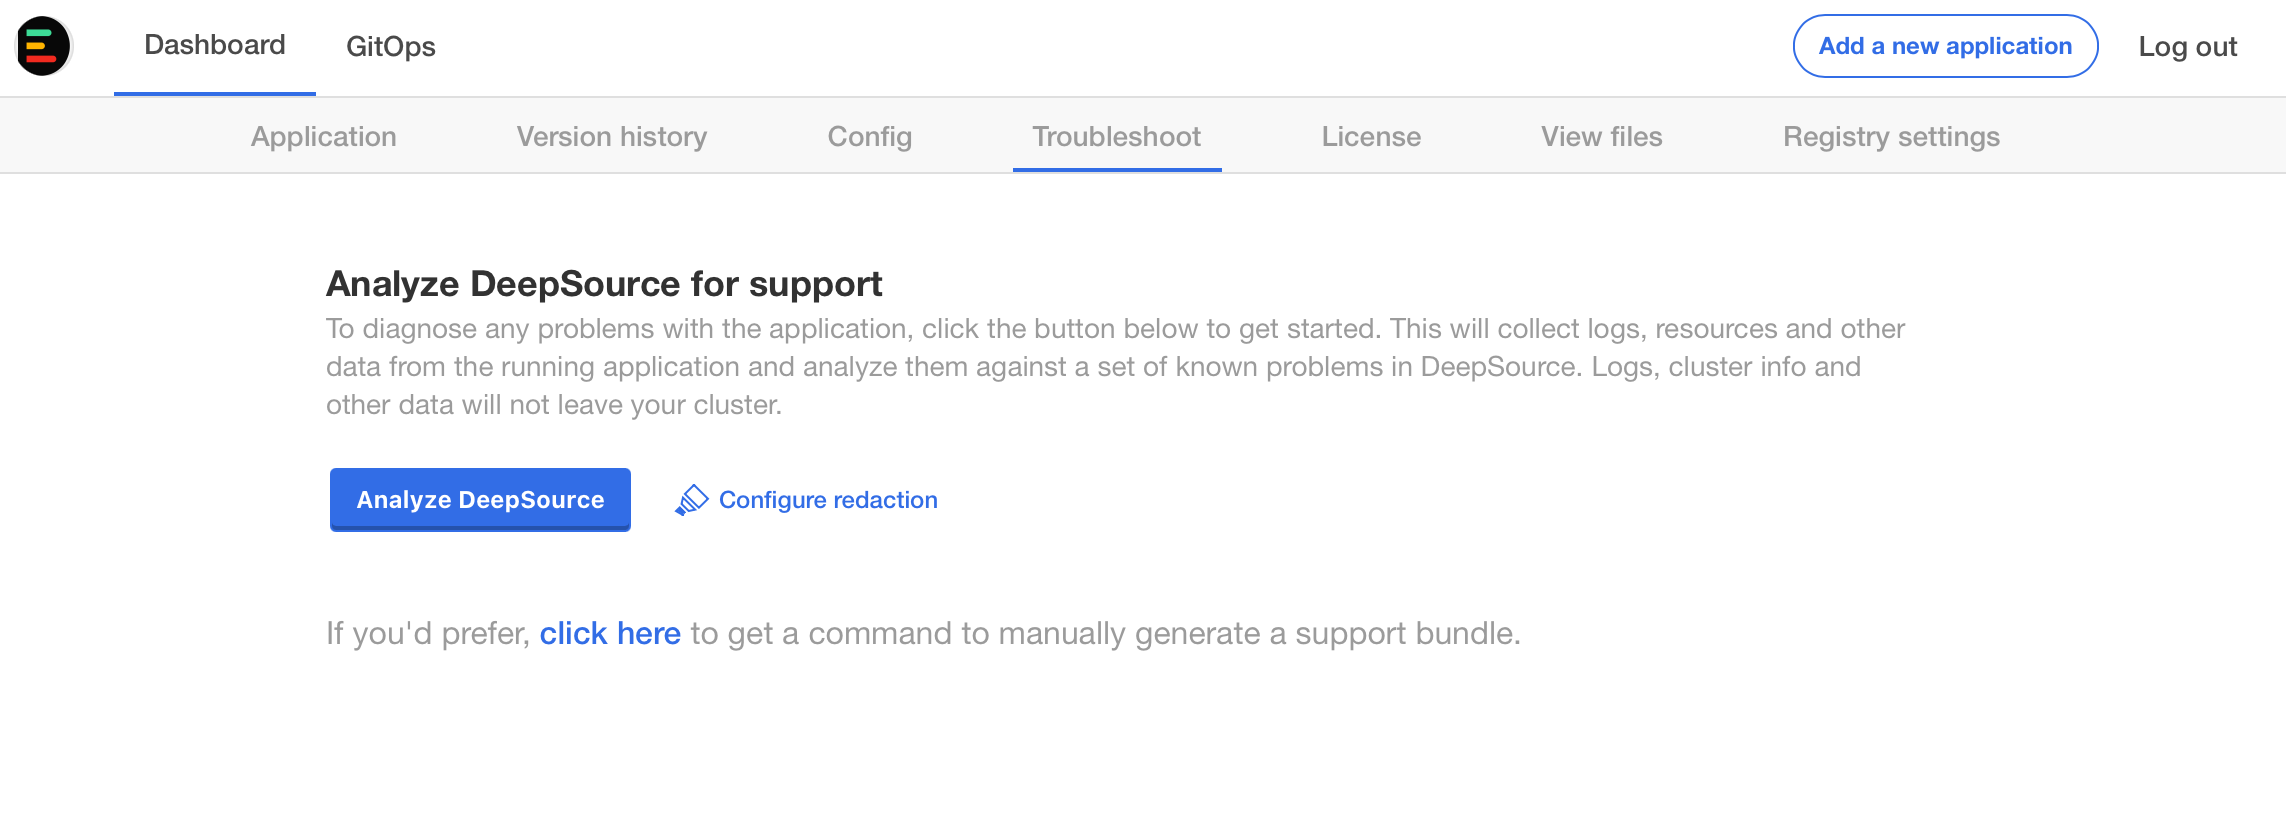Screen dimensions: 2286x814
Task: Switch to the View files sub-tab
Action: click(x=1601, y=137)
